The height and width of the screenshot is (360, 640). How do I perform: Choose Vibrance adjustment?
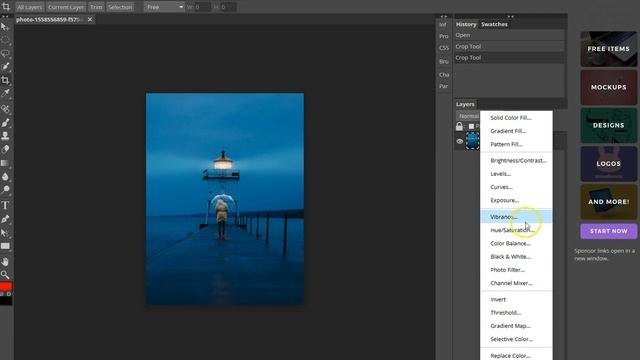(516, 217)
